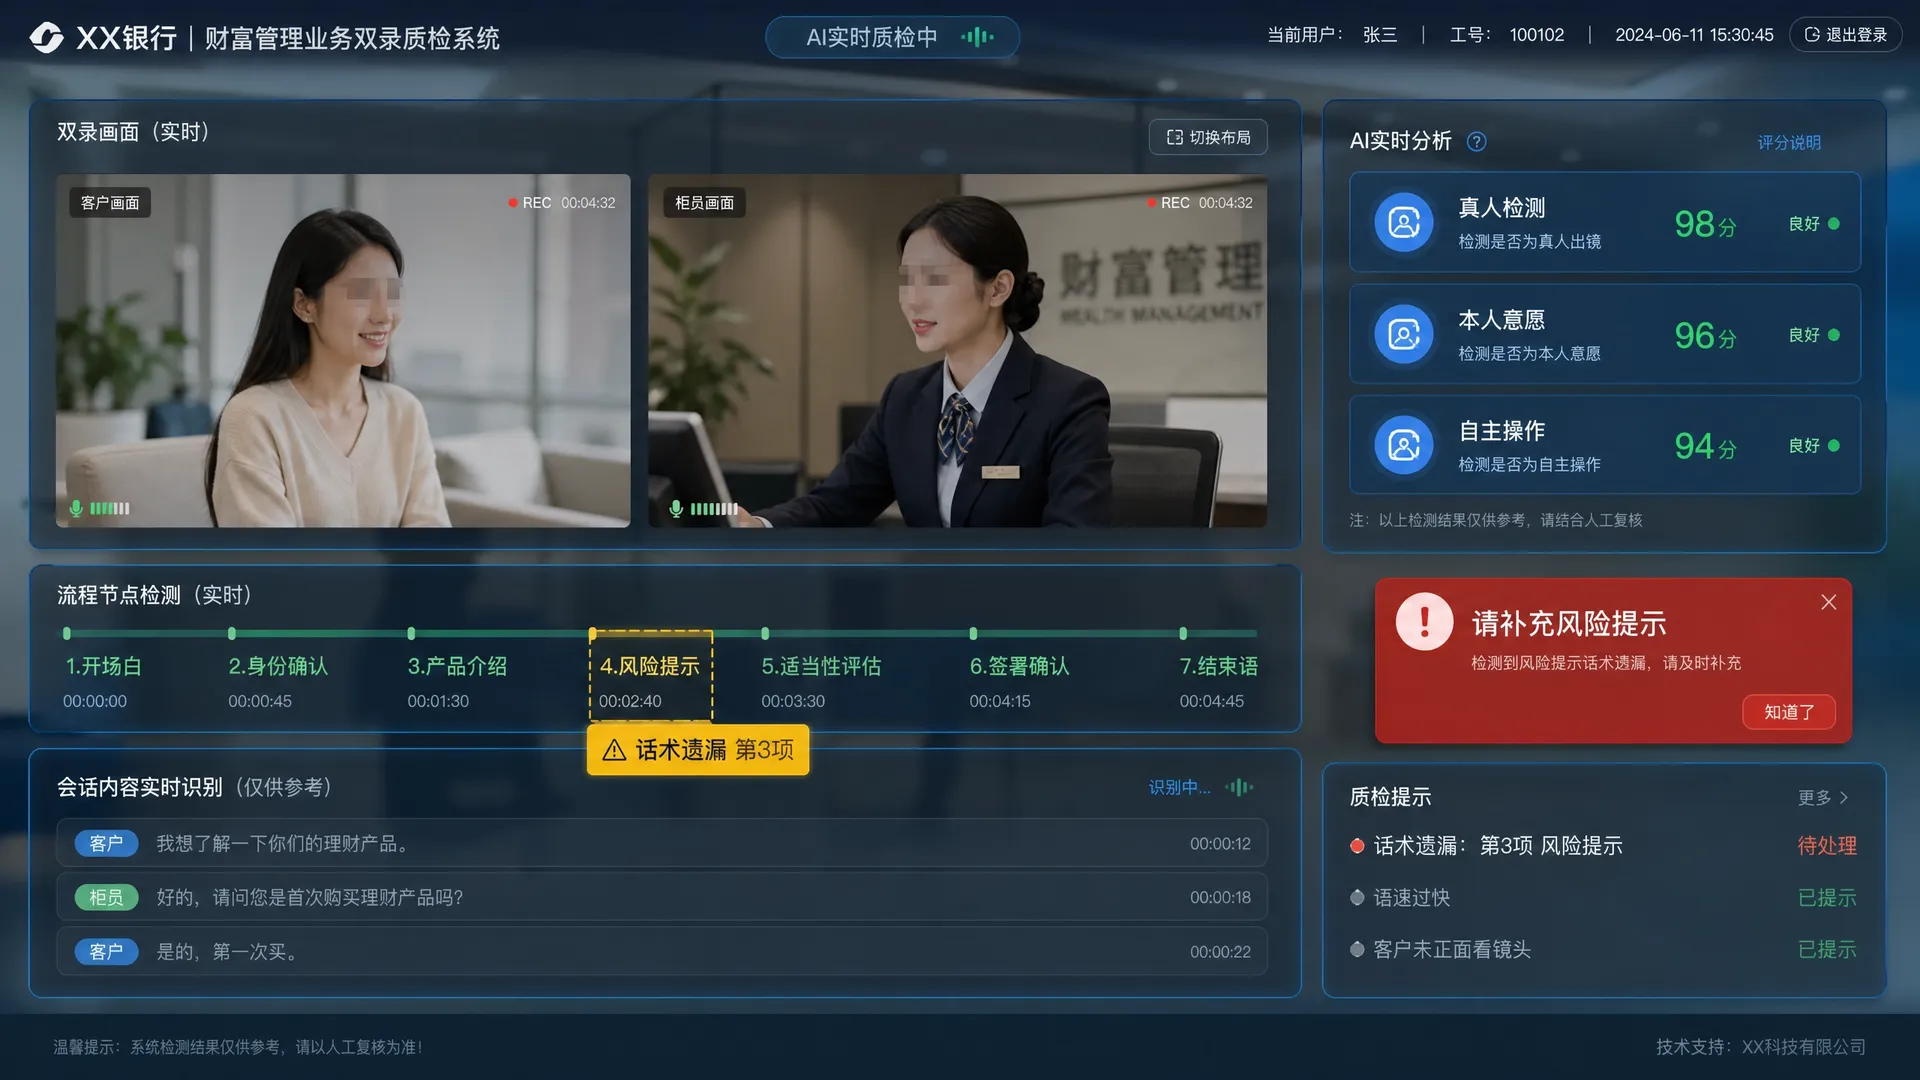Close the 请补充风险提示 alert
This screenshot has width=1920, height=1080.
(x=1828, y=602)
